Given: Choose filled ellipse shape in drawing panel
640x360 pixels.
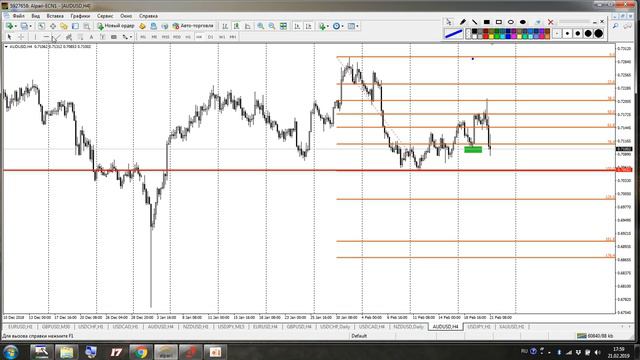Looking at the screenshot, I should 523,22.
